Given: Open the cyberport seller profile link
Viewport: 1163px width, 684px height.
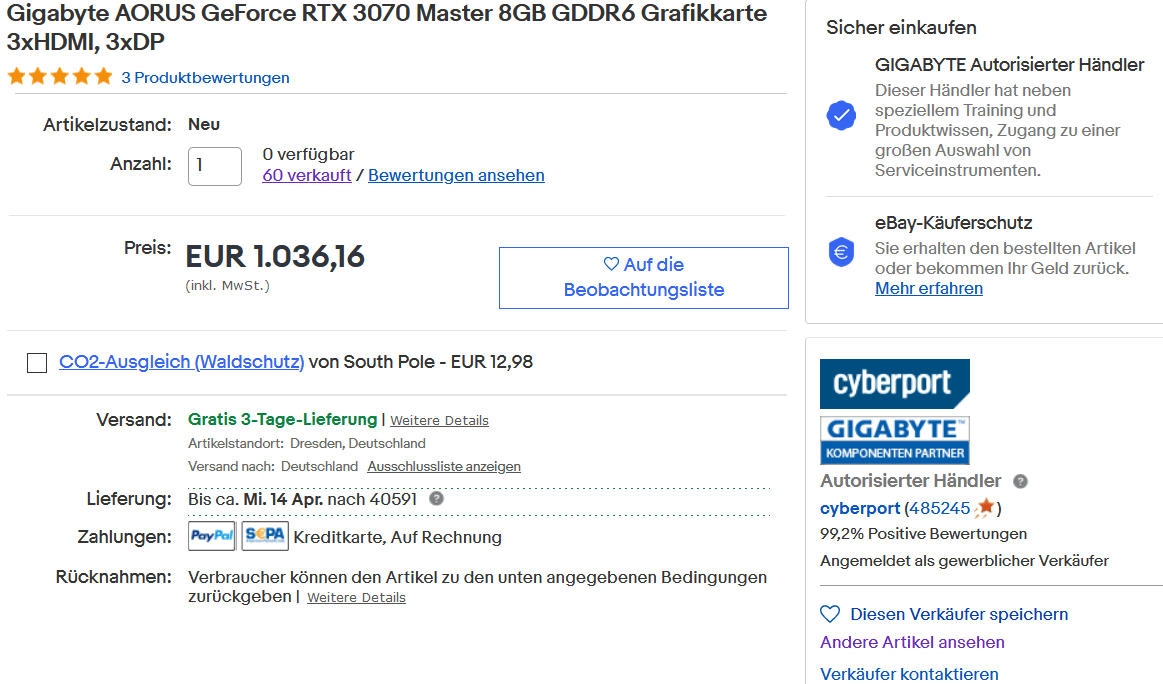Looking at the screenshot, I should click(860, 508).
